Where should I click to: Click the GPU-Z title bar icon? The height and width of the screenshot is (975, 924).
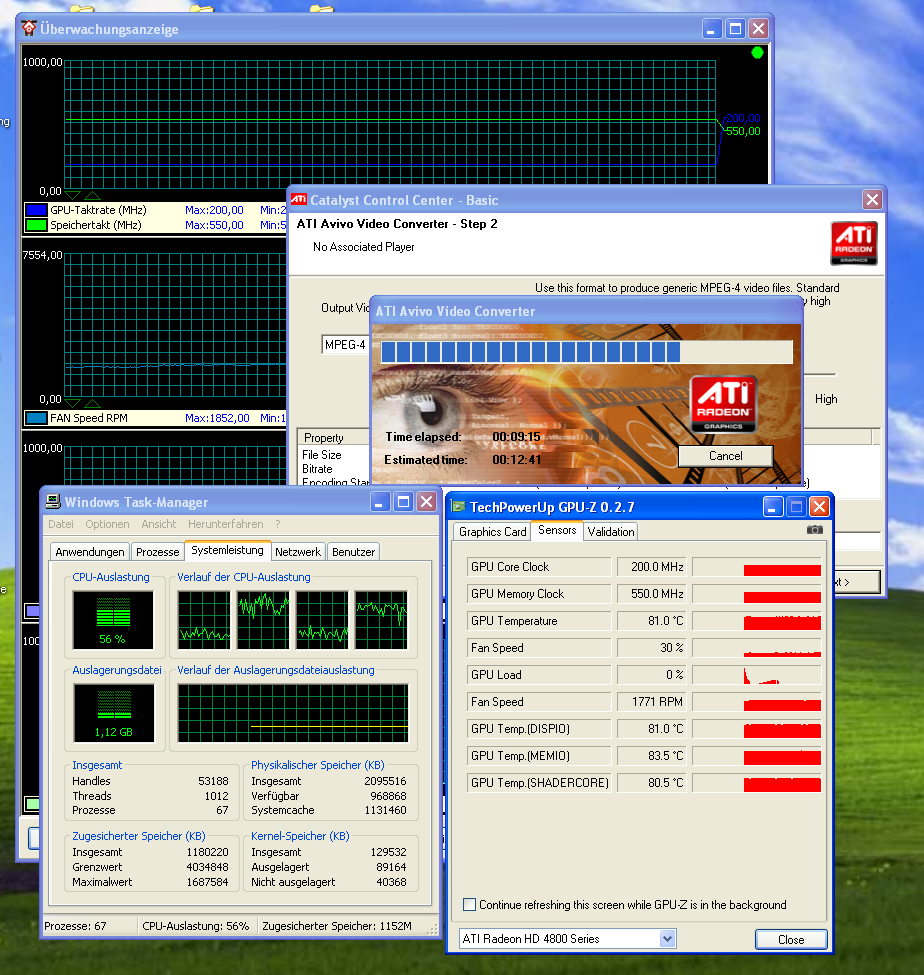click(459, 507)
